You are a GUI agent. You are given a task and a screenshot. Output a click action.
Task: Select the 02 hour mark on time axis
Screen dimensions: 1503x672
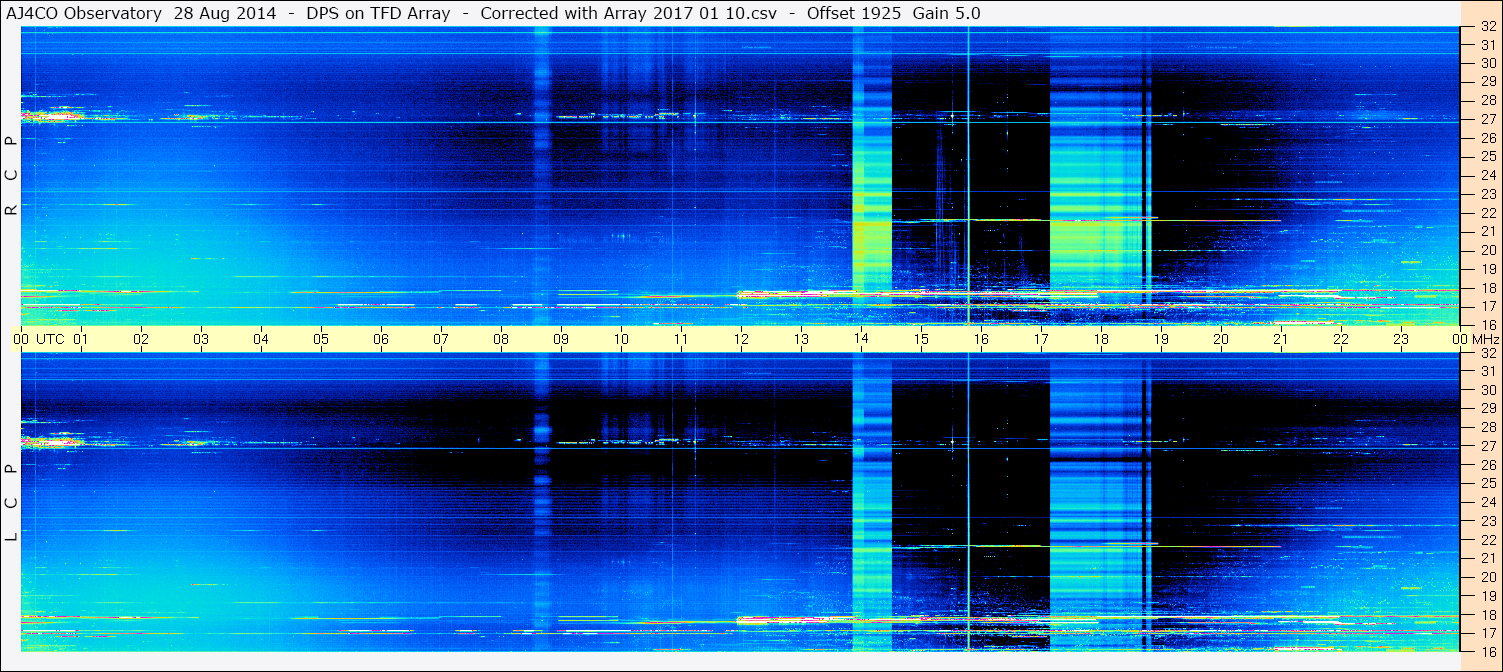[141, 339]
